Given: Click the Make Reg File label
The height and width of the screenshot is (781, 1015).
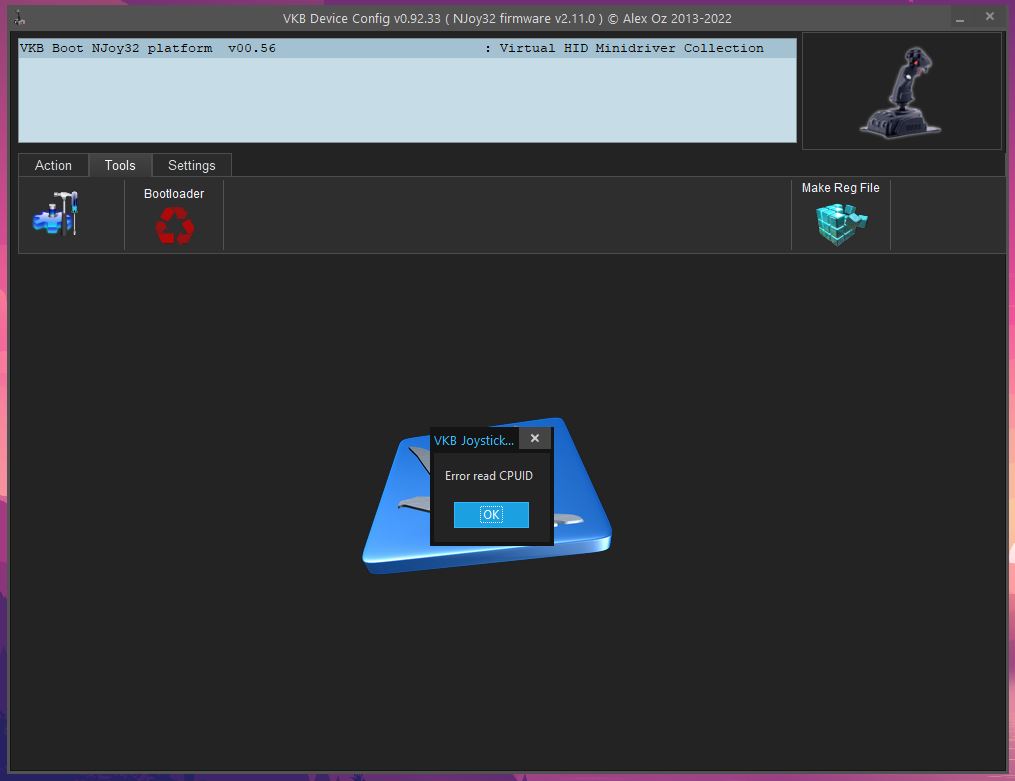Looking at the screenshot, I should 840,188.
